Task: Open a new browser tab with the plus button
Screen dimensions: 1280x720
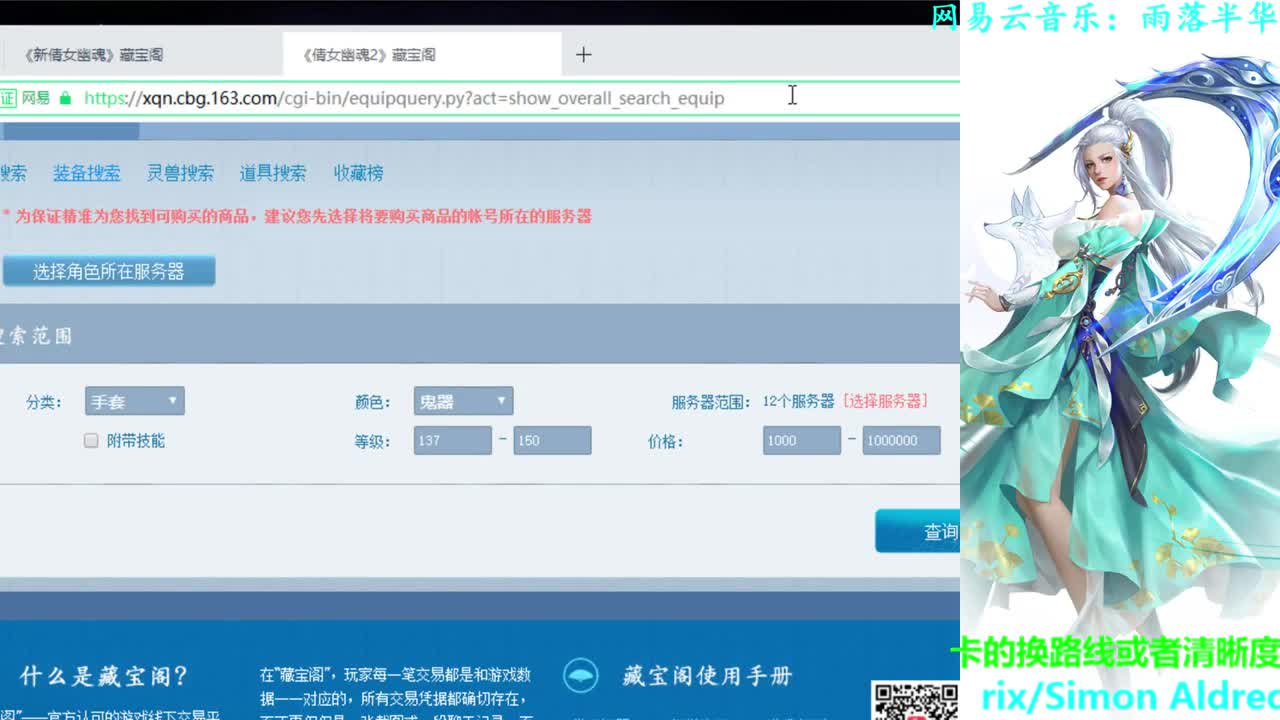Action: pos(583,54)
